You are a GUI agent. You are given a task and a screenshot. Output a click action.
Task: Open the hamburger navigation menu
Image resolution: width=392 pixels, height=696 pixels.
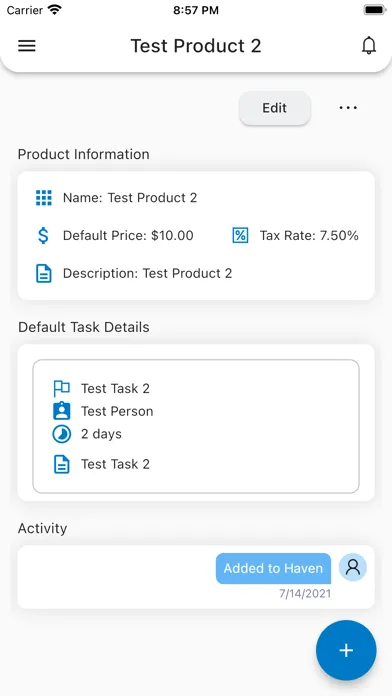tap(27, 46)
